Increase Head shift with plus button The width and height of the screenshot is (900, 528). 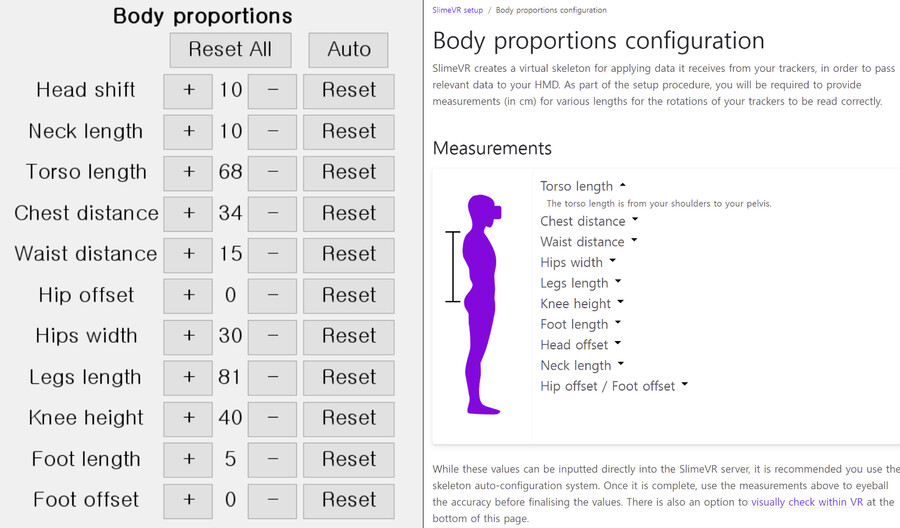point(188,91)
